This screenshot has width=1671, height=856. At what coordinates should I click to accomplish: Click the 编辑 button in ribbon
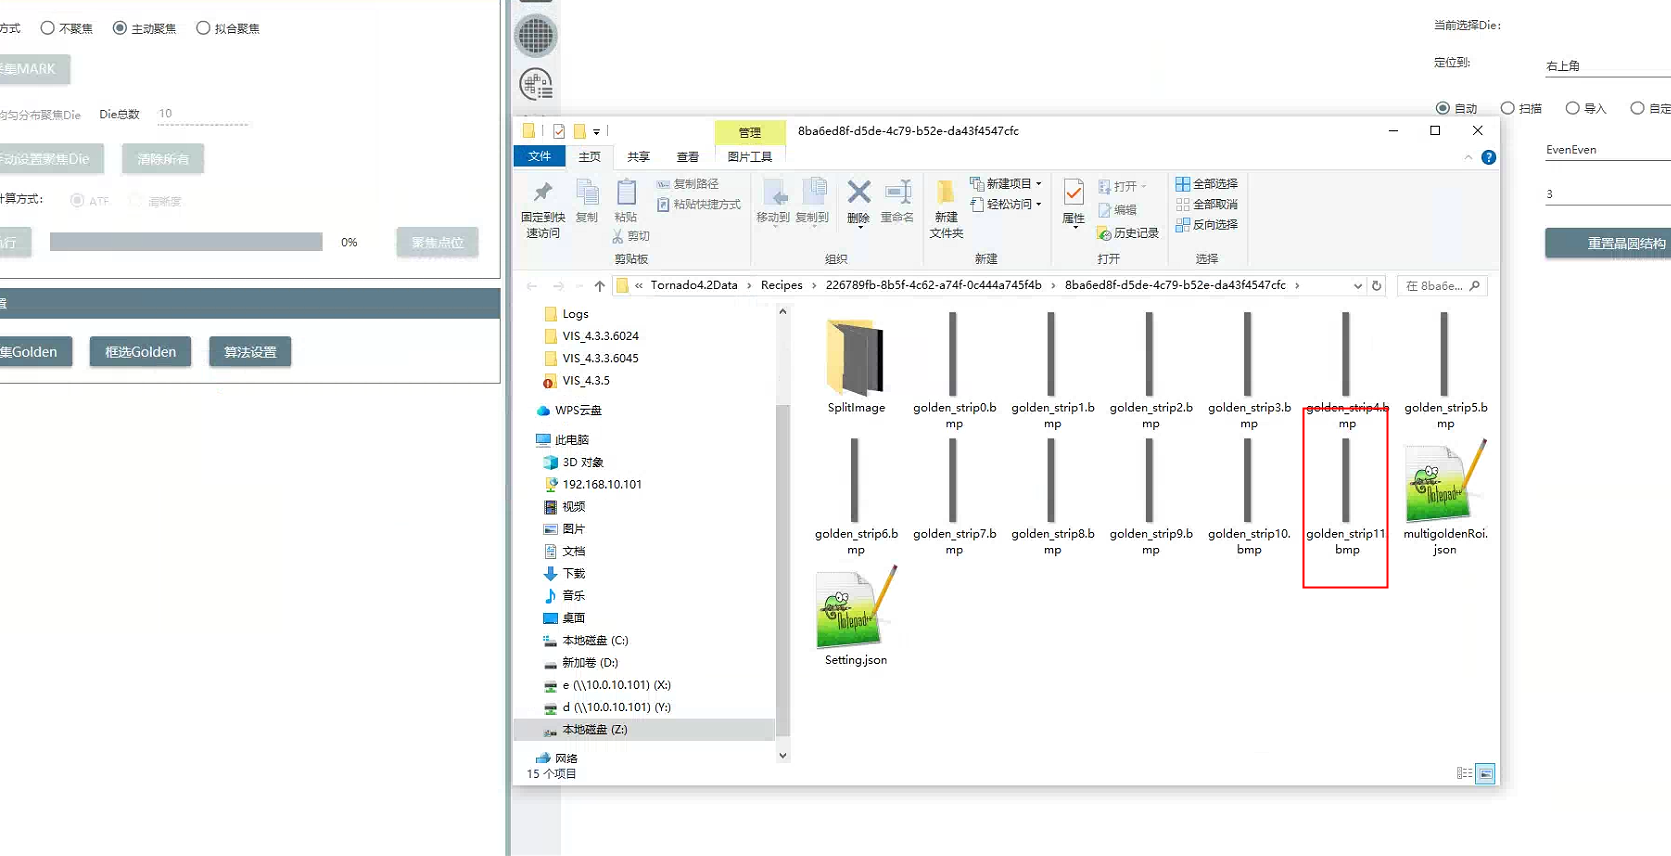1118,210
